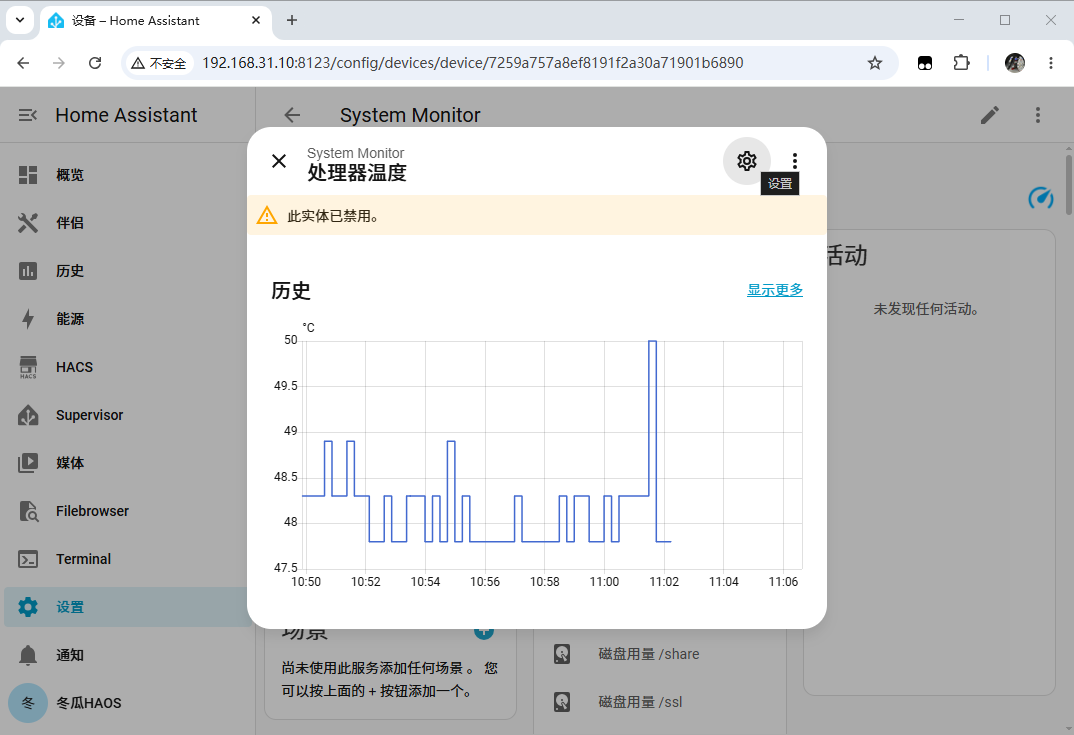This screenshot has width=1074, height=735.
Task: Open Supervisor in the sidebar
Action: (127, 414)
